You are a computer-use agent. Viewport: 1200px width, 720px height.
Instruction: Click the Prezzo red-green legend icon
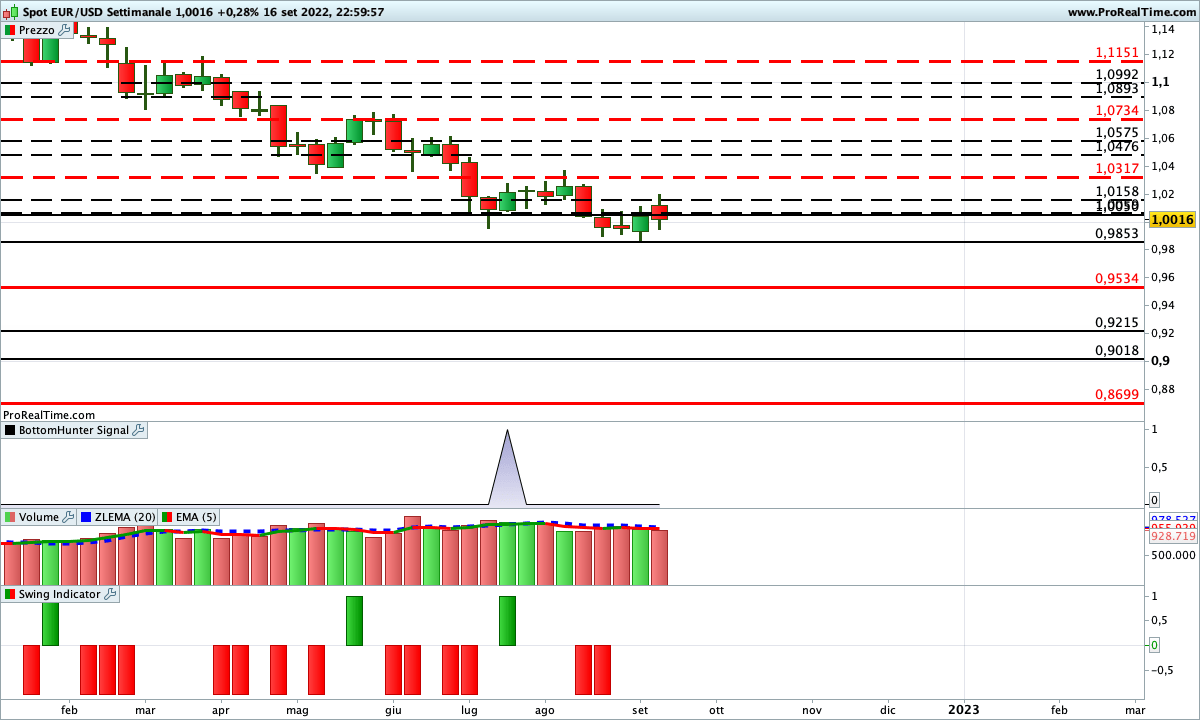click(10, 30)
